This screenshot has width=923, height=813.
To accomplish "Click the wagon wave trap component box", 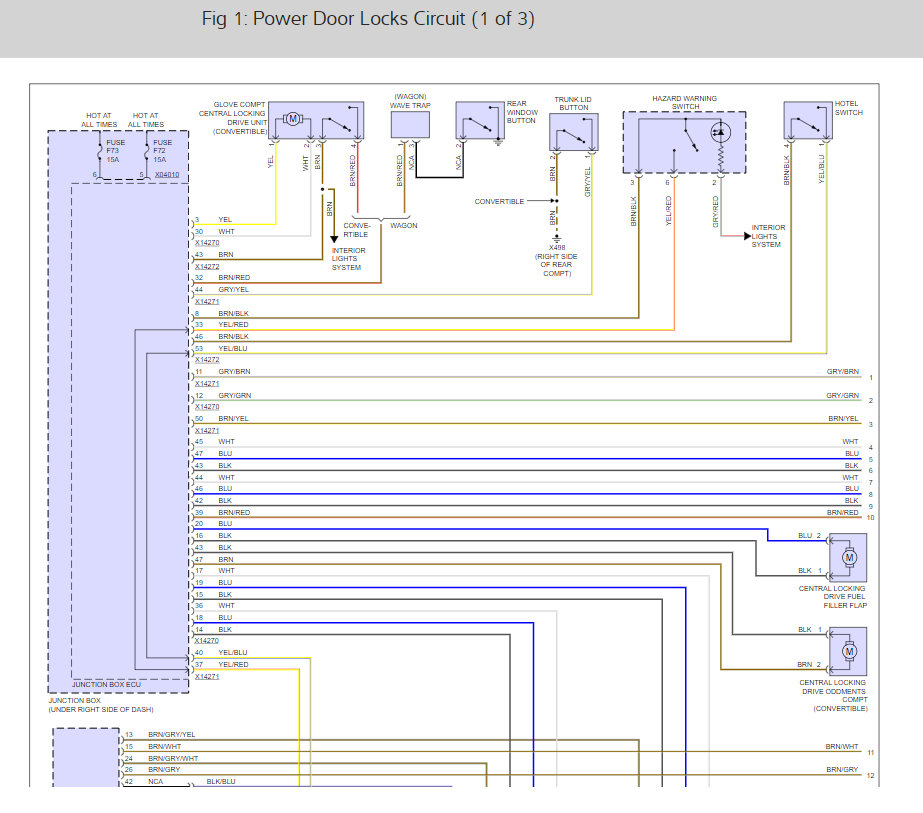I will click(x=410, y=124).
